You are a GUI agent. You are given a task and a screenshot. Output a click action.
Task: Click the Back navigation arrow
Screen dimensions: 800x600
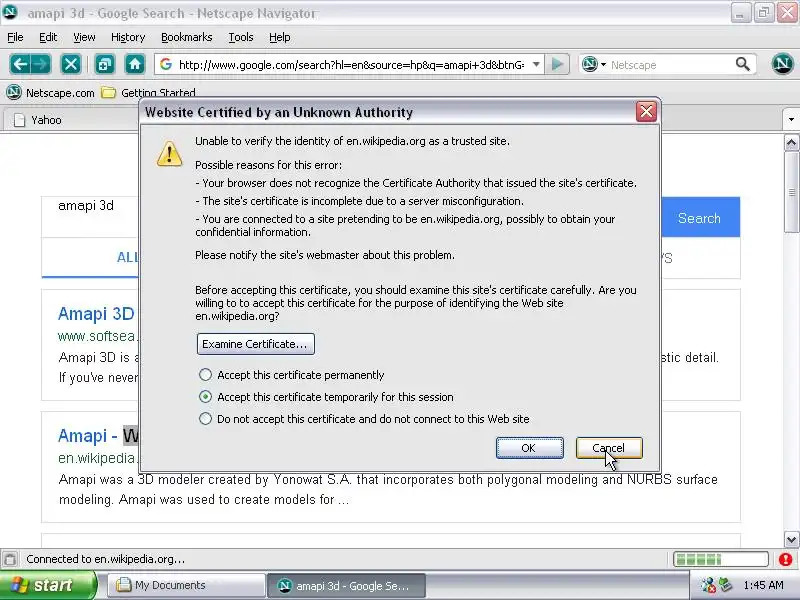coord(19,64)
